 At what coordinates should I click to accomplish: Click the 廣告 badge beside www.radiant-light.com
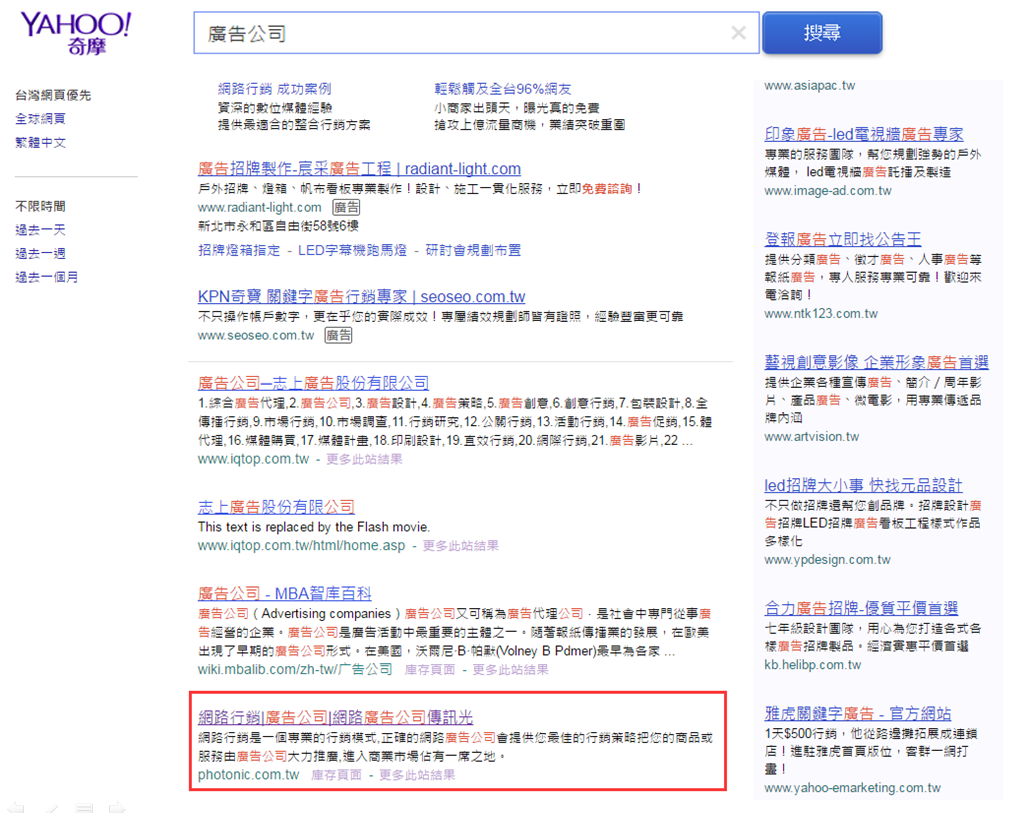point(346,207)
